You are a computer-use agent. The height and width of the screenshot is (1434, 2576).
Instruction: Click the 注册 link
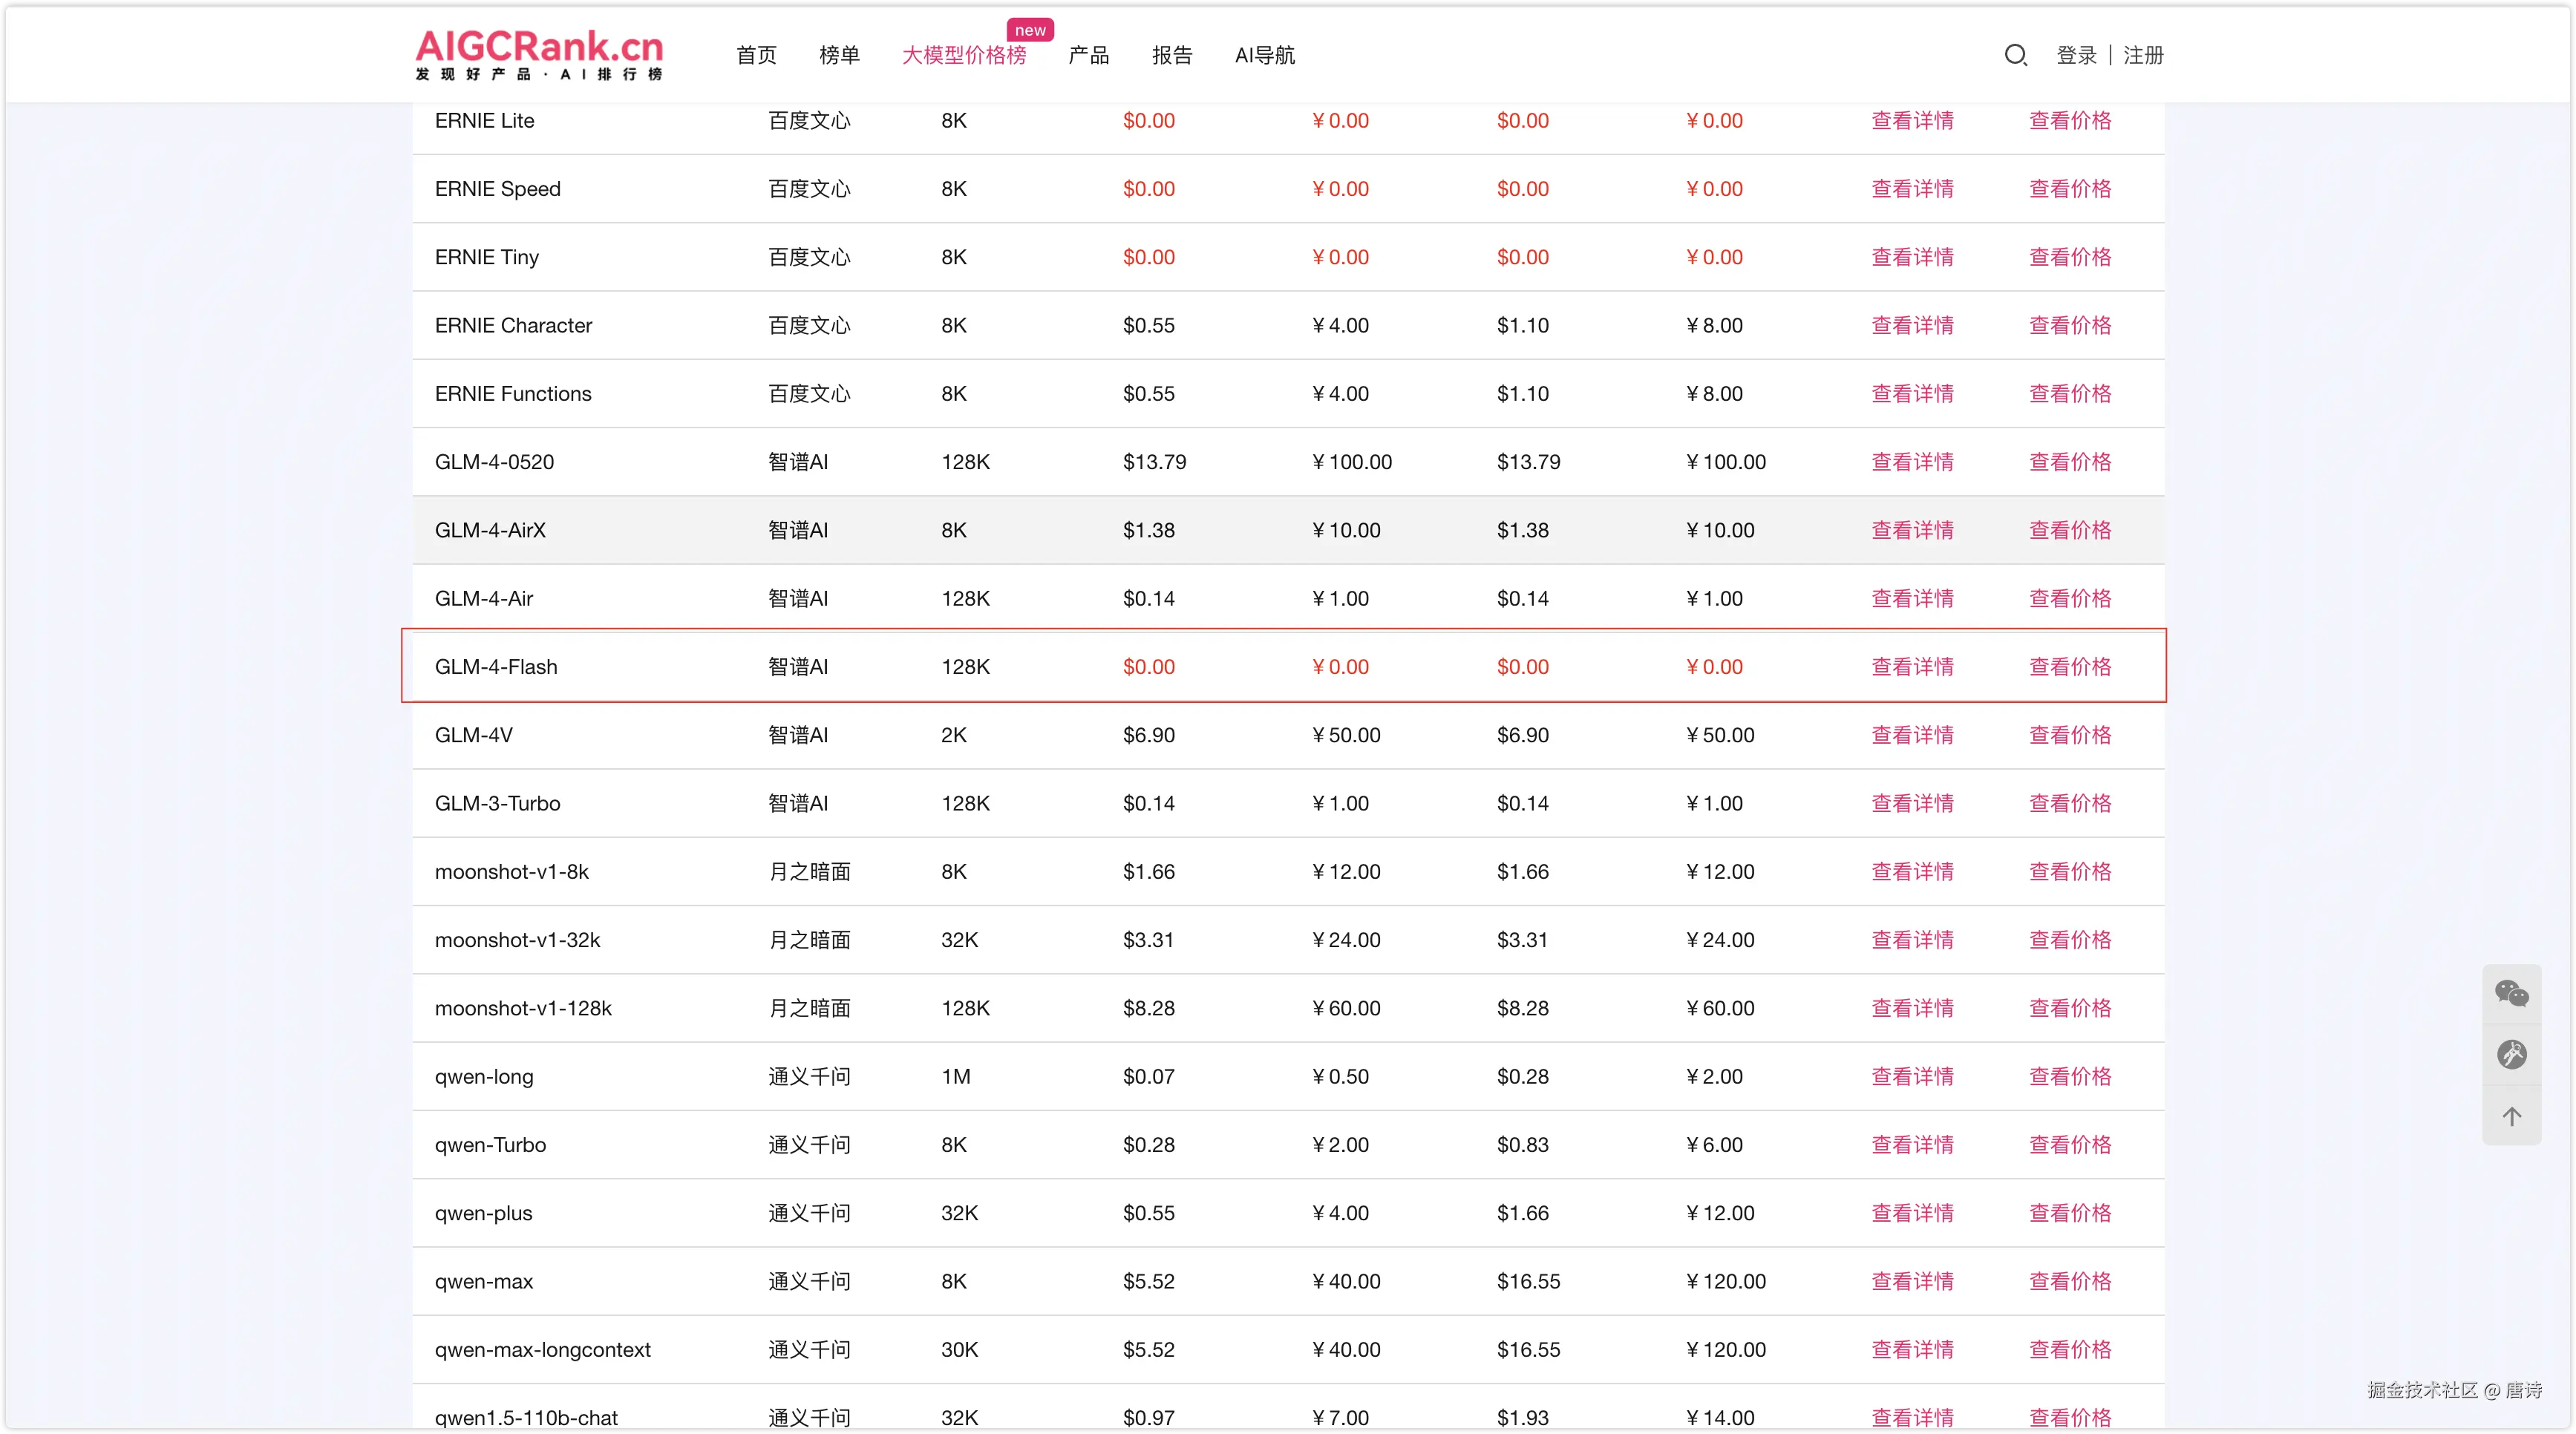click(2143, 55)
